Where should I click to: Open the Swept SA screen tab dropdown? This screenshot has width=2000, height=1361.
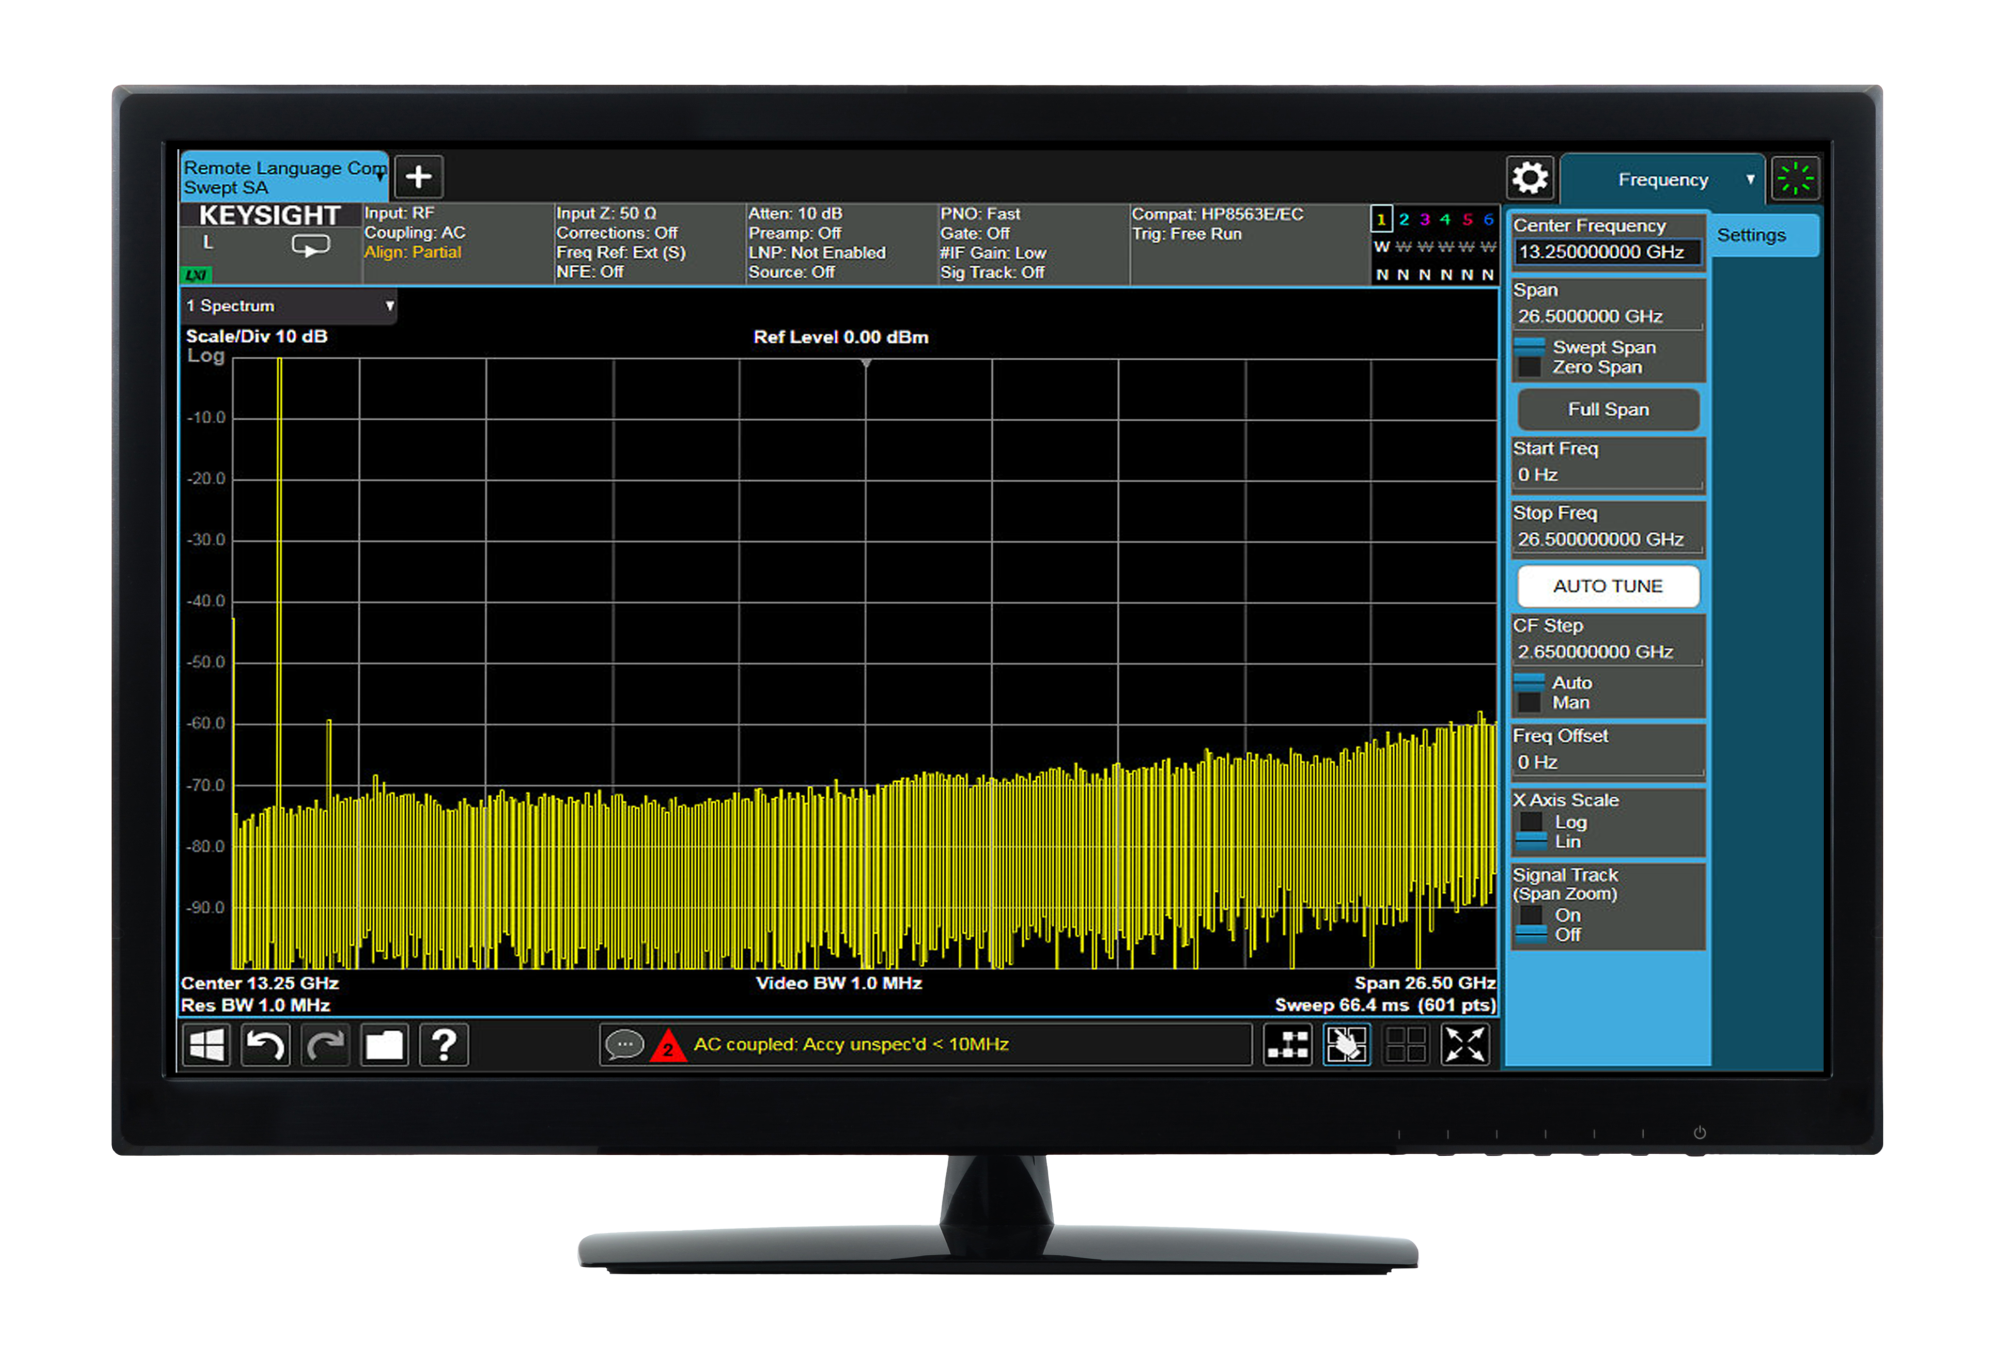[380, 175]
